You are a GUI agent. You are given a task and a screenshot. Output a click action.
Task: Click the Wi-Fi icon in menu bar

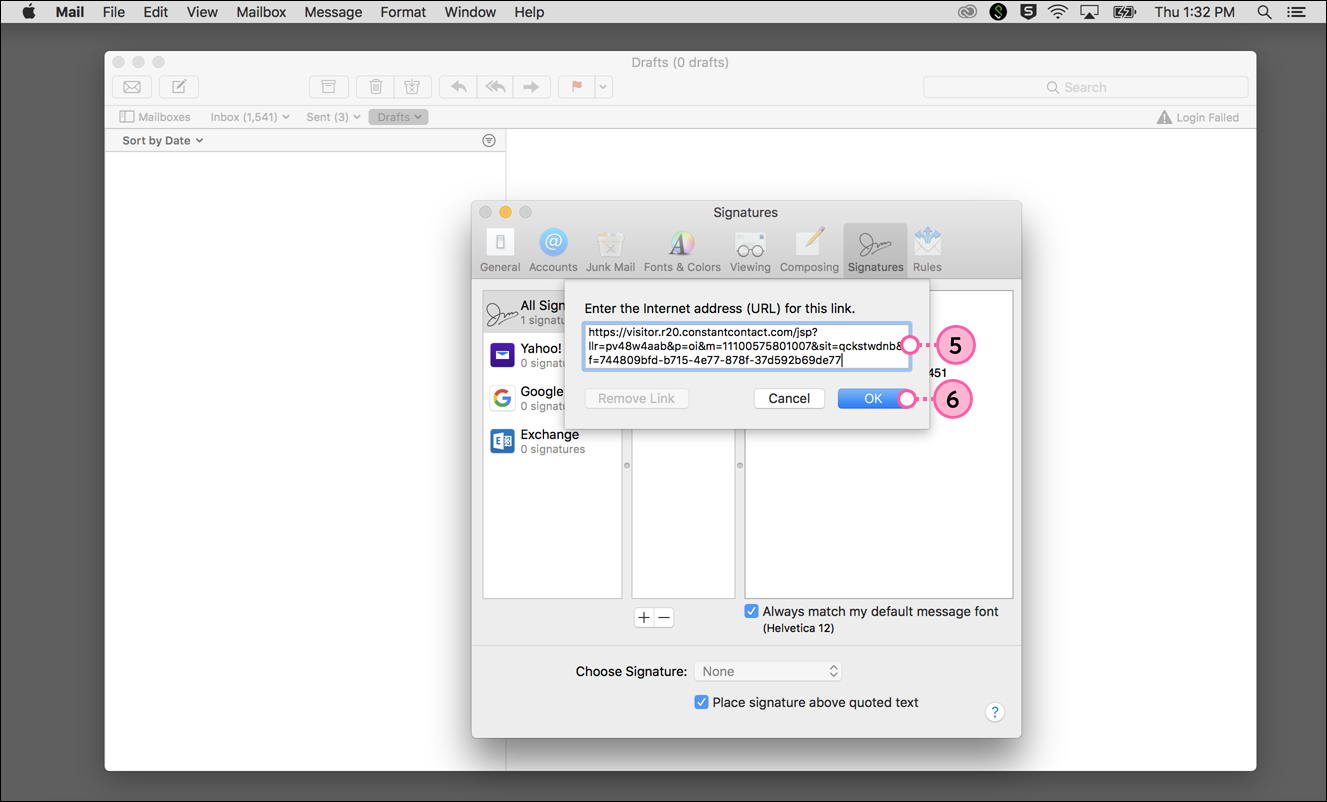pos(1058,12)
